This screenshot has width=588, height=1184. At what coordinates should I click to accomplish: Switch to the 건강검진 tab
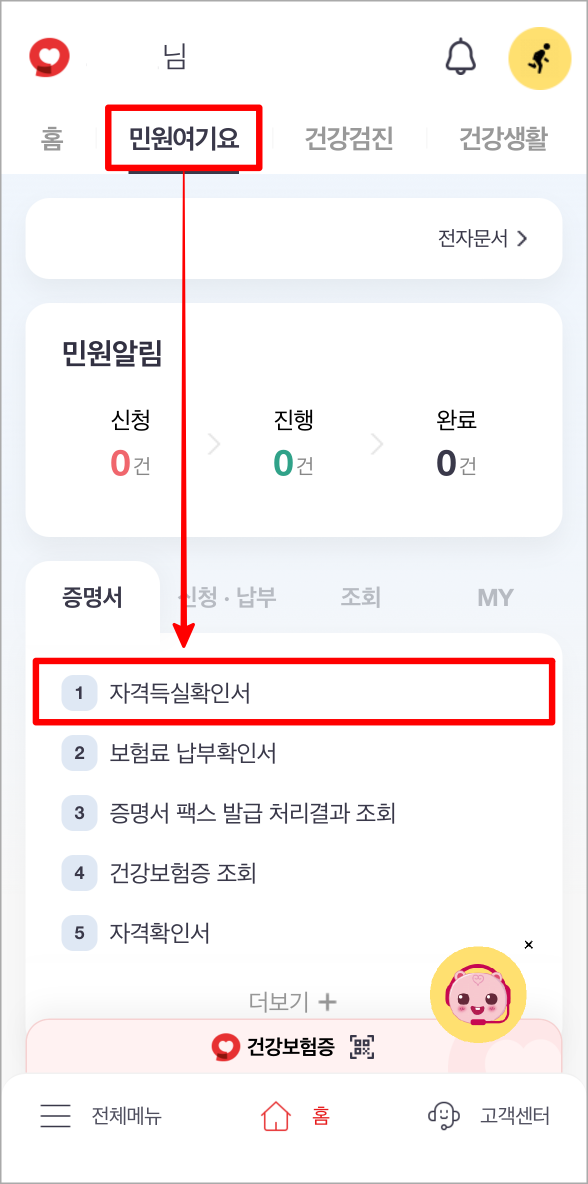(347, 139)
